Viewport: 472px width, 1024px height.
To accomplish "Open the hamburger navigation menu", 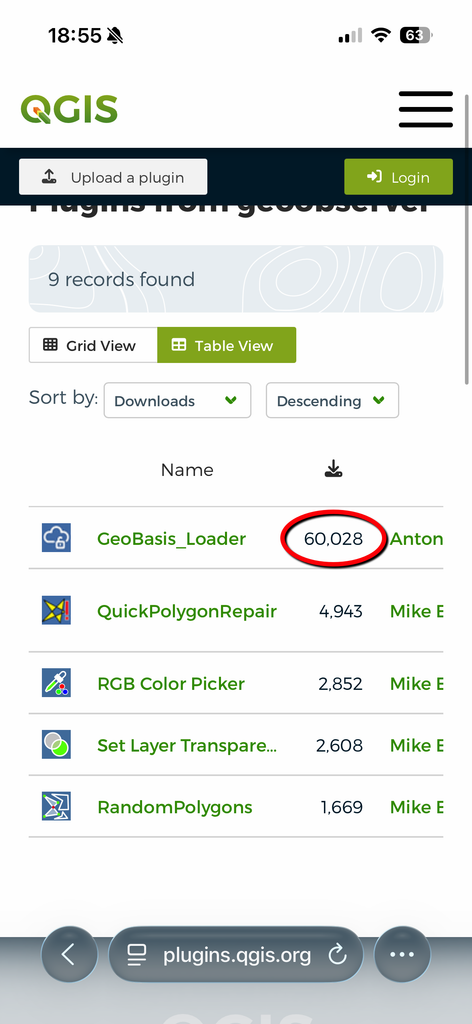I will (x=426, y=110).
